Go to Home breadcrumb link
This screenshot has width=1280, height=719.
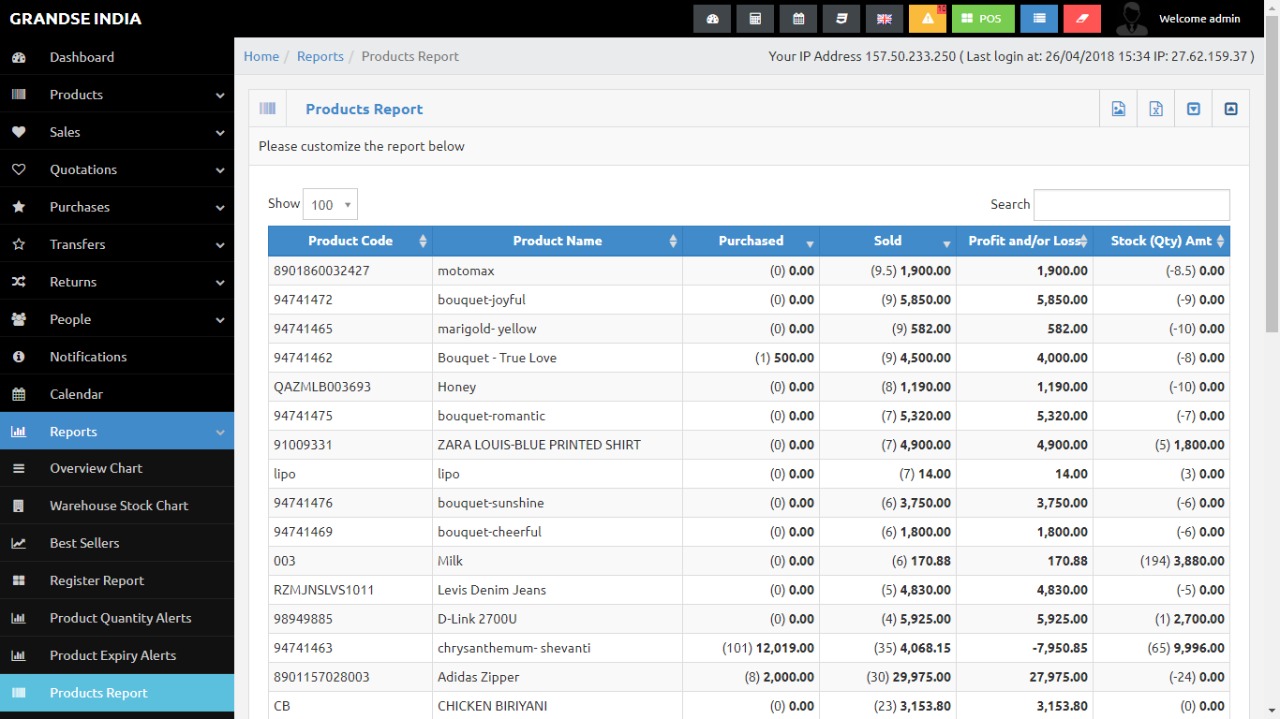pyautogui.click(x=261, y=56)
